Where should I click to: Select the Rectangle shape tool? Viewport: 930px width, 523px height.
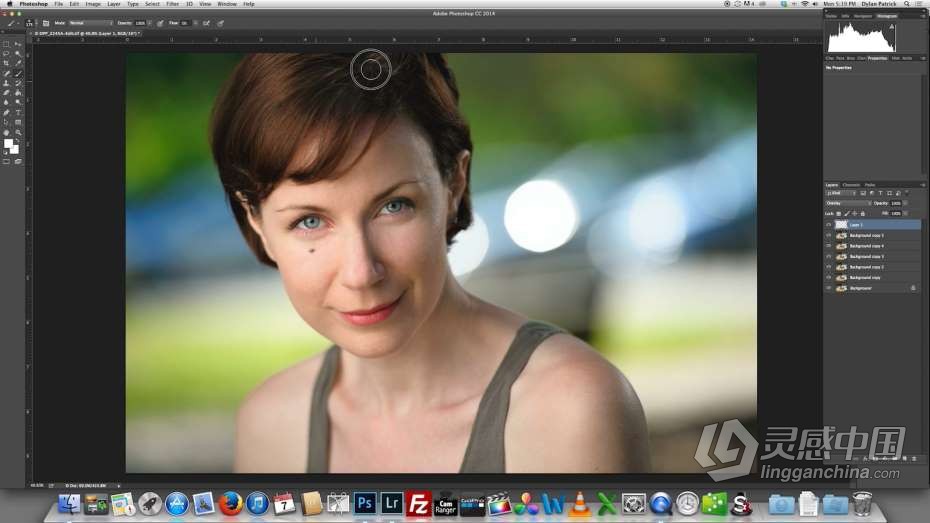click(18, 122)
